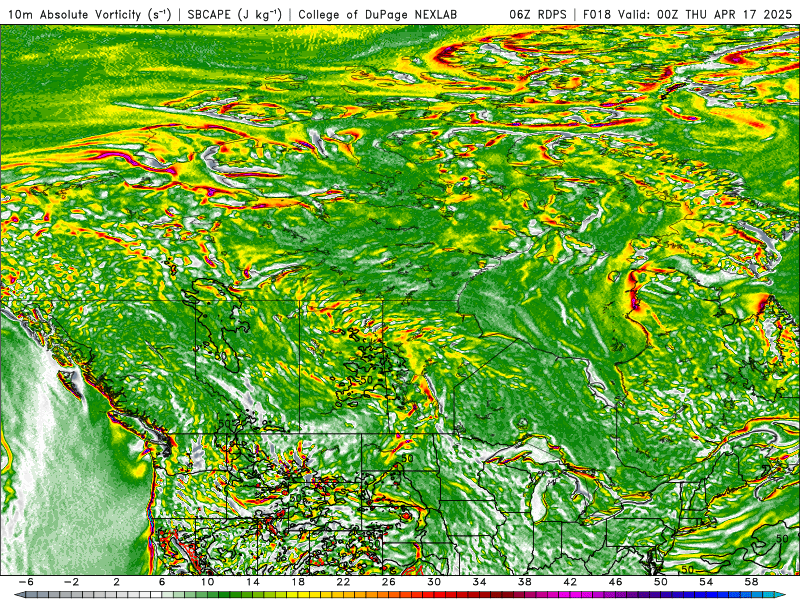The height and width of the screenshot is (600, 800).
Task: Select the "38" color bar label
Action: 524,582
